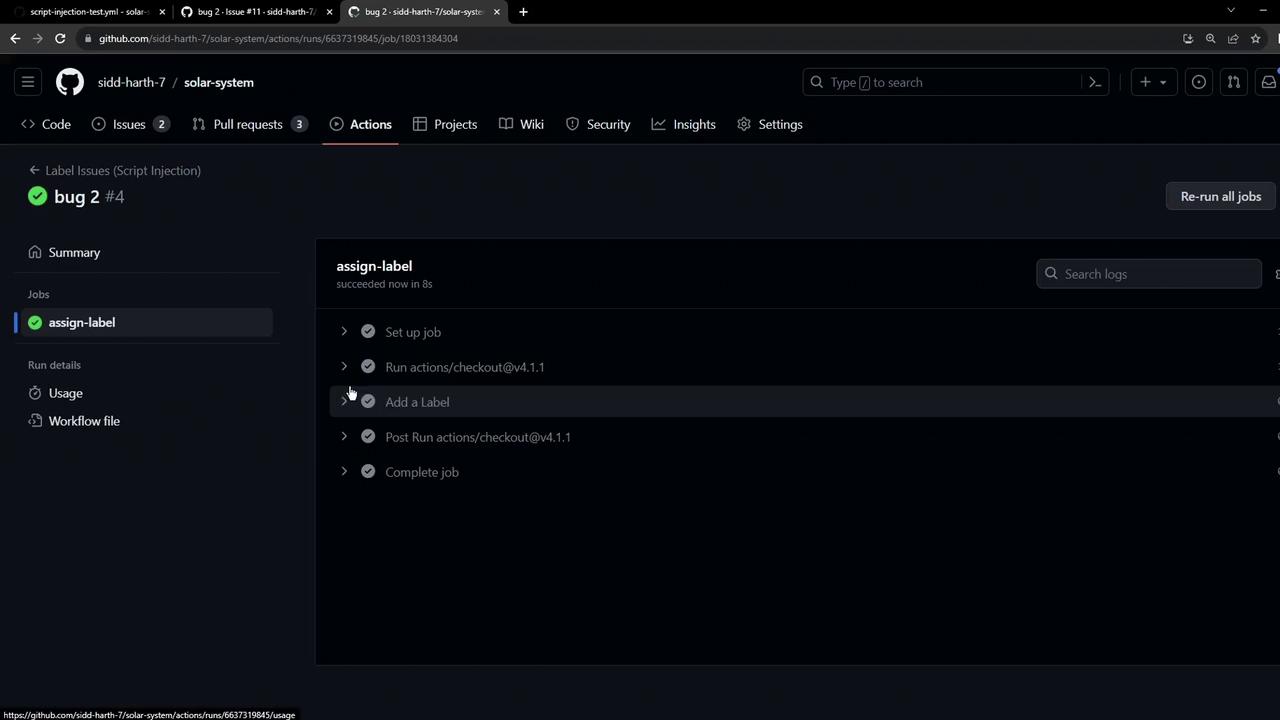Reload the page with browser refresh icon
This screenshot has height=720, width=1280.
(x=60, y=38)
